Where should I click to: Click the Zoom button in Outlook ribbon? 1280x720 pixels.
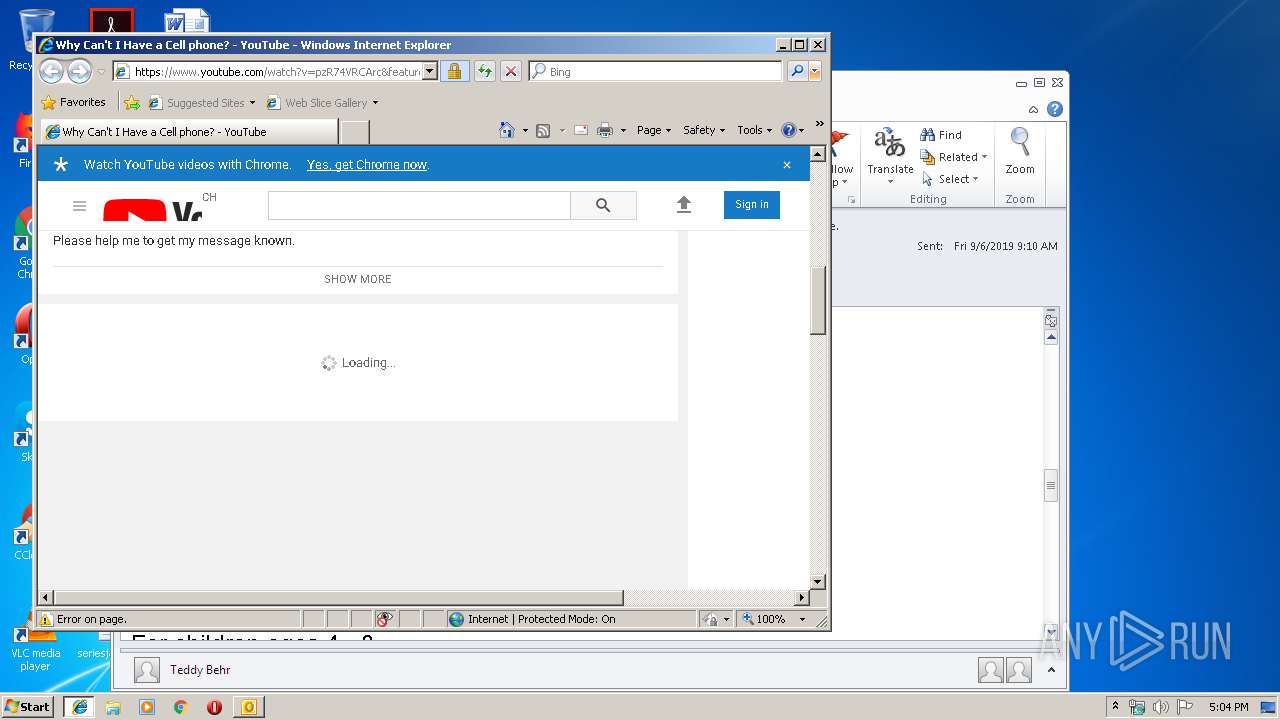coord(1020,153)
